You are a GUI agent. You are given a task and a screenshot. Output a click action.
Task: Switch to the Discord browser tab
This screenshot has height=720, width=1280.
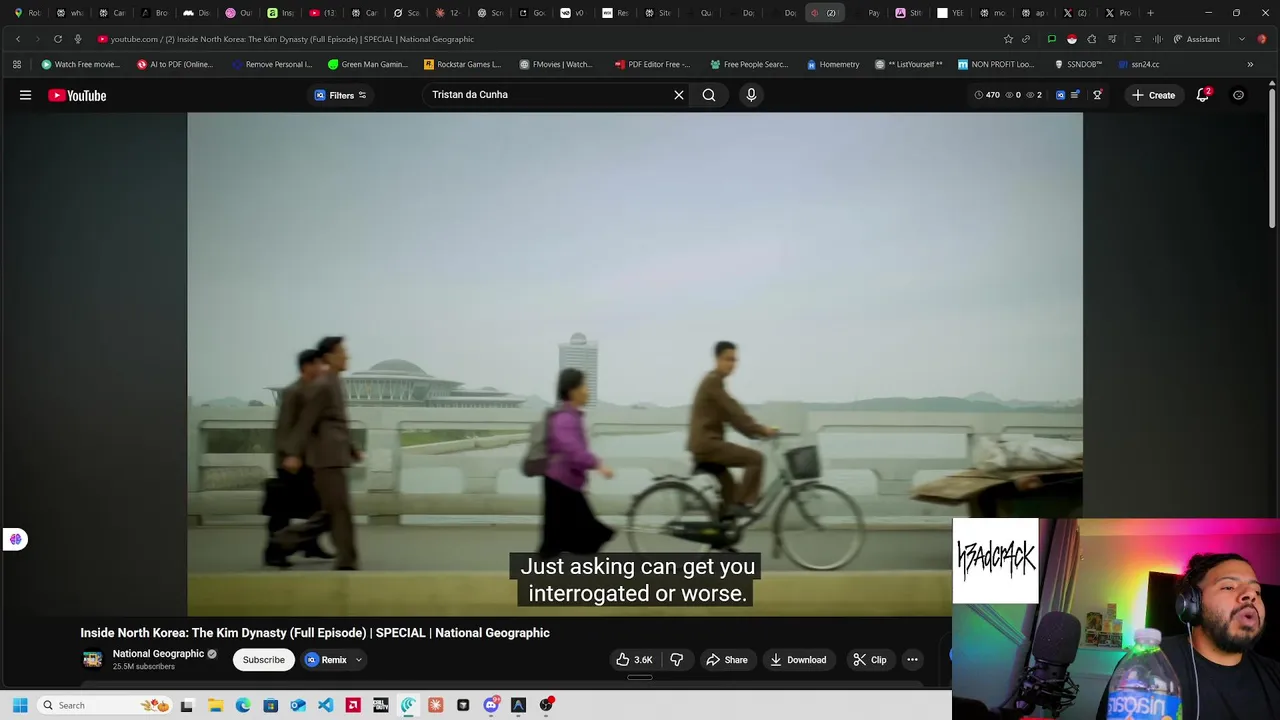196,13
